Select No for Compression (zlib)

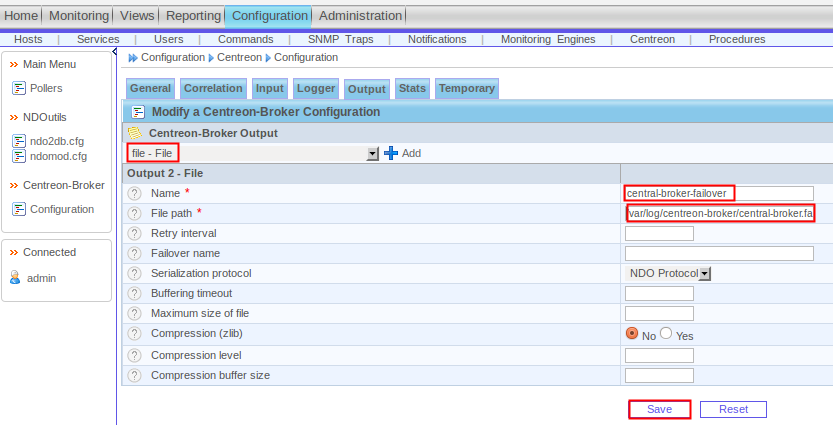click(x=632, y=333)
